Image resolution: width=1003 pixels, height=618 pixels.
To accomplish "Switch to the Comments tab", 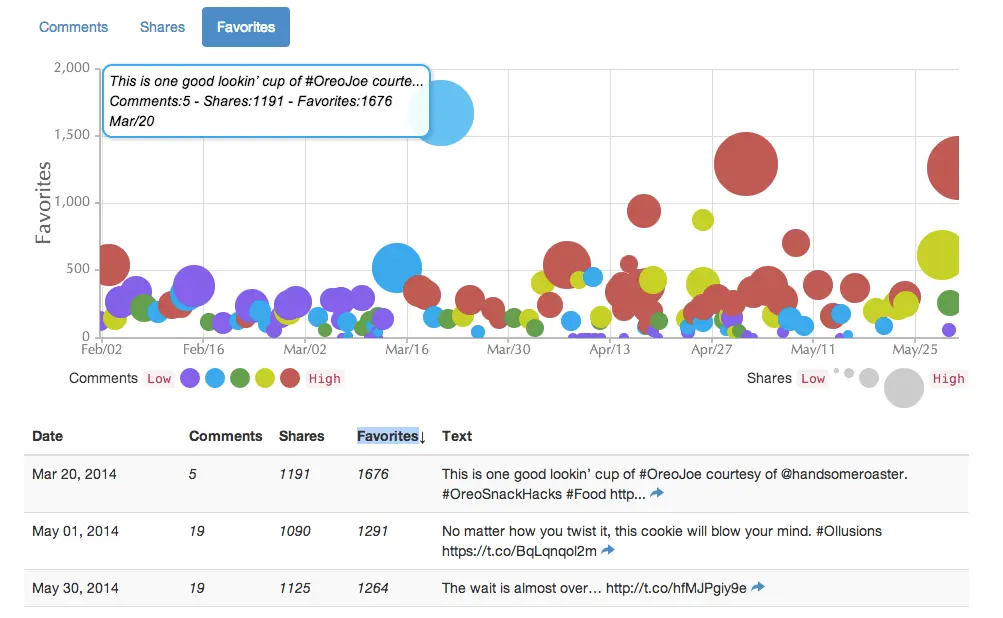I will coord(73,27).
